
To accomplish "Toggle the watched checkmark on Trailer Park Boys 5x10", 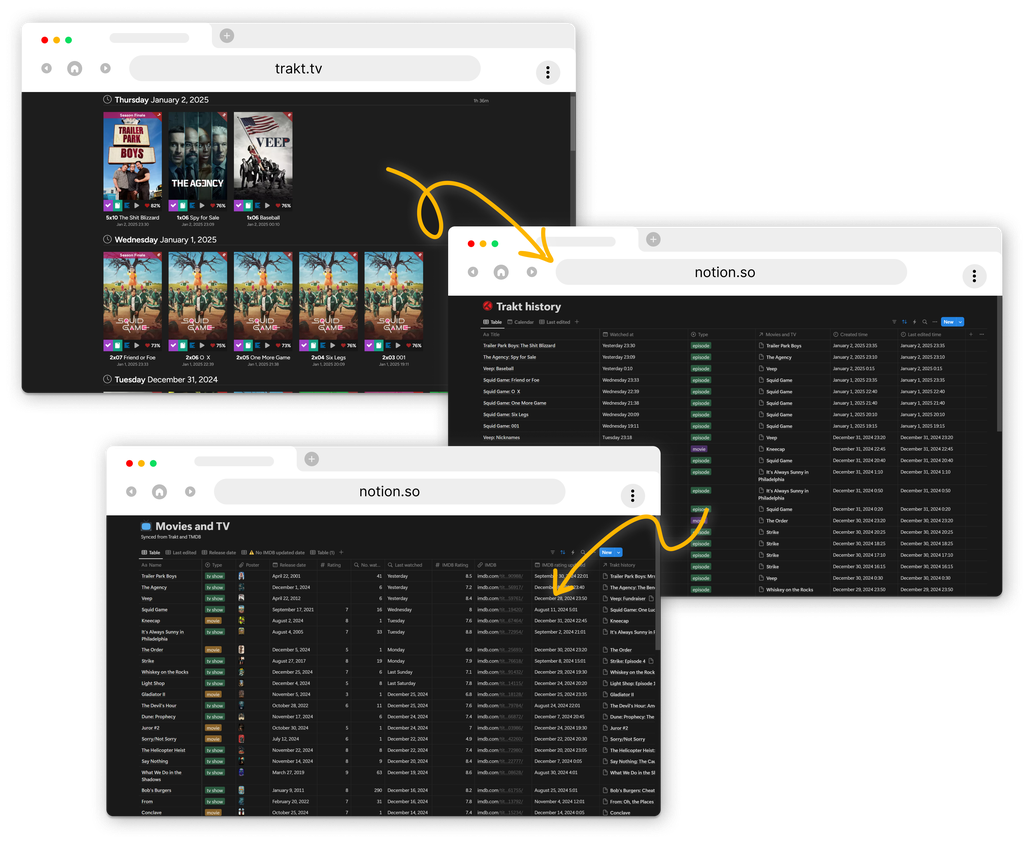I will pyautogui.click(x=108, y=205).
